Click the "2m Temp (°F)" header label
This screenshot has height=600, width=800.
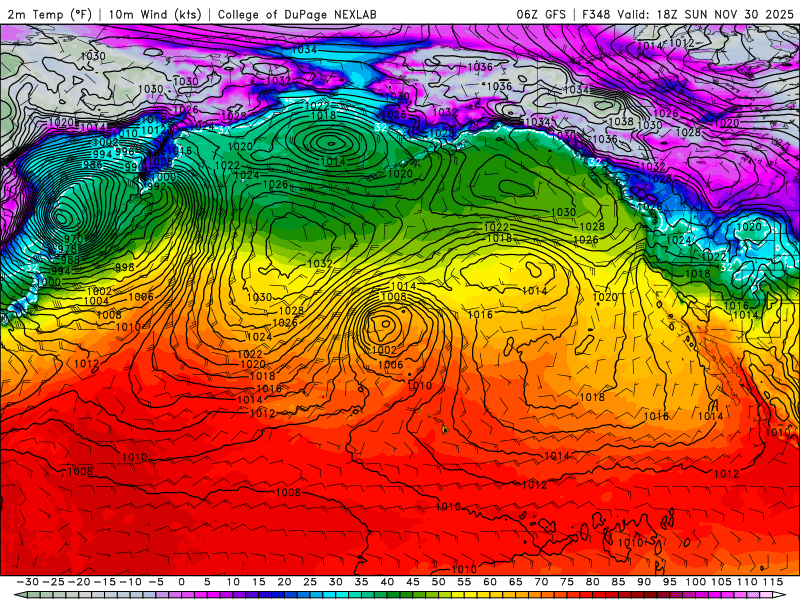pyautogui.click(x=49, y=14)
